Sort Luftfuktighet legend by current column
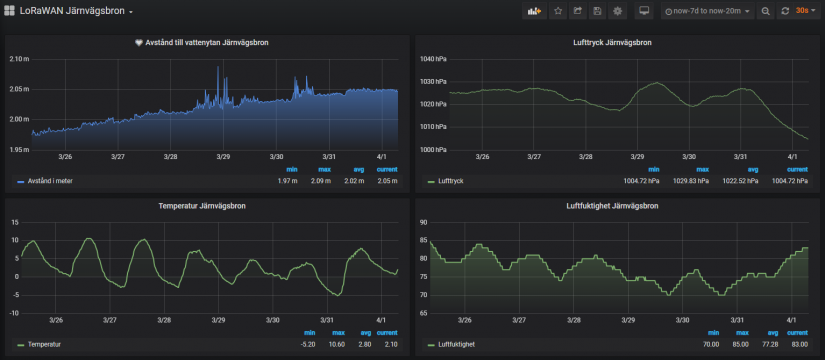 [x=797, y=333]
